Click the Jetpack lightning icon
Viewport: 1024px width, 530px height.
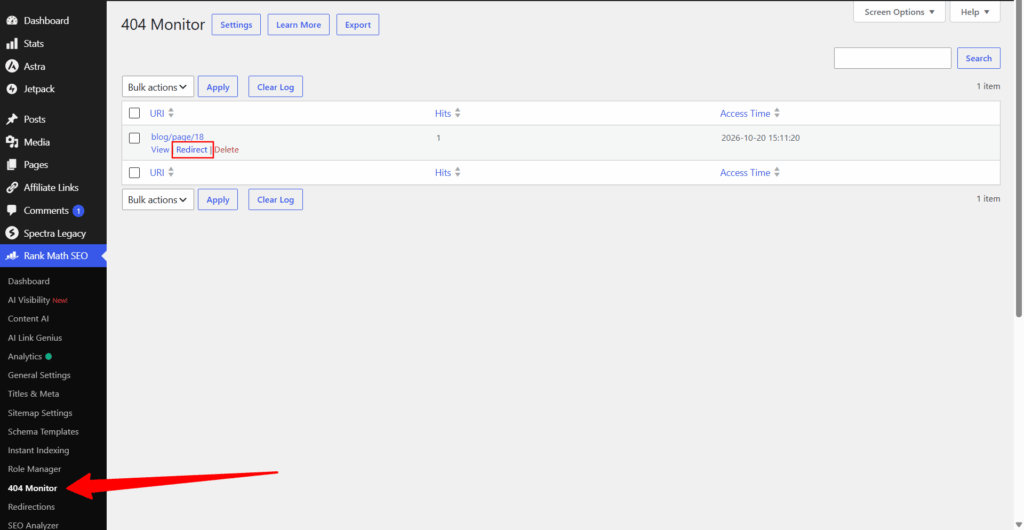coord(12,89)
